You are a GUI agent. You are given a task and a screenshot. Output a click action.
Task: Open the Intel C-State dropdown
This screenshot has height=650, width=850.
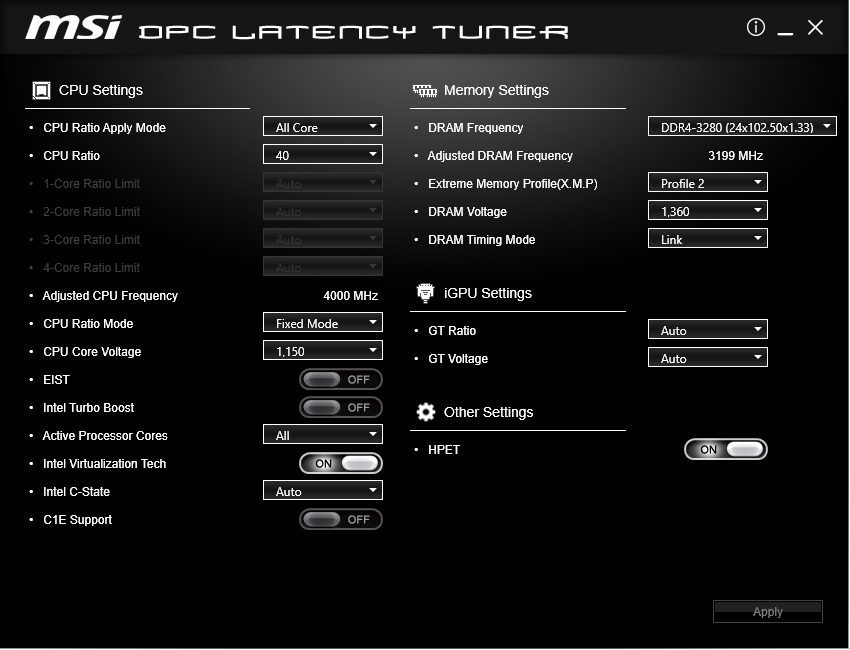click(x=323, y=491)
